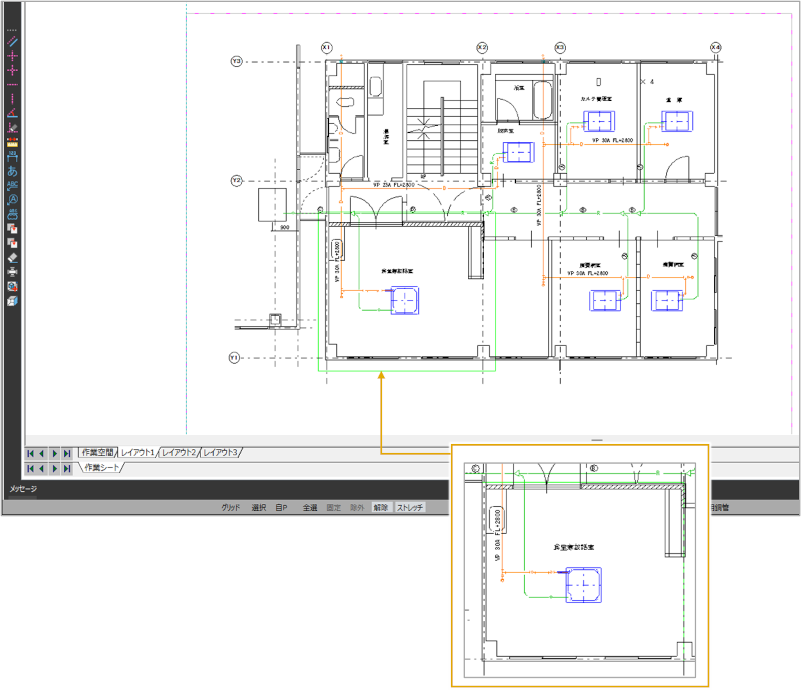Toggle グリッド grid mode in status bar
Screen dimensions: 801x692
tap(231, 508)
